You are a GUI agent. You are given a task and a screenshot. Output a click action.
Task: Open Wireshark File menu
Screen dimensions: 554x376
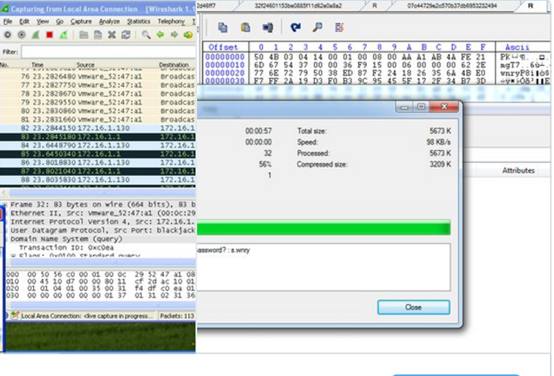click(x=8, y=22)
